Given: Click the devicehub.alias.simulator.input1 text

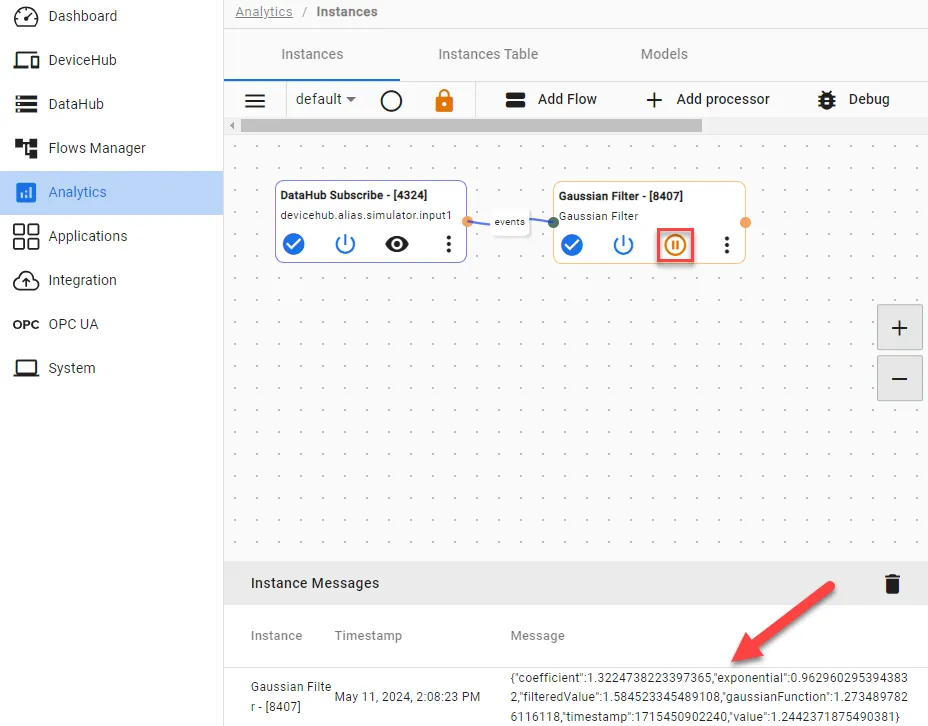Looking at the screenshot, I should (x=366, y=215).
